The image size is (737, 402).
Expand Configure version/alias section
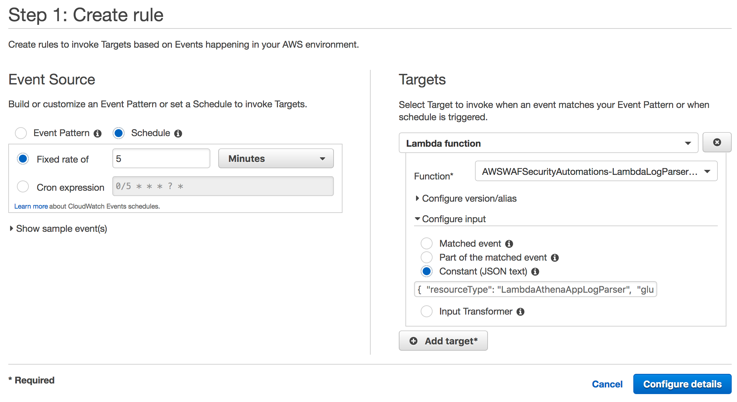pyautogui.click(x=465, y=198)
